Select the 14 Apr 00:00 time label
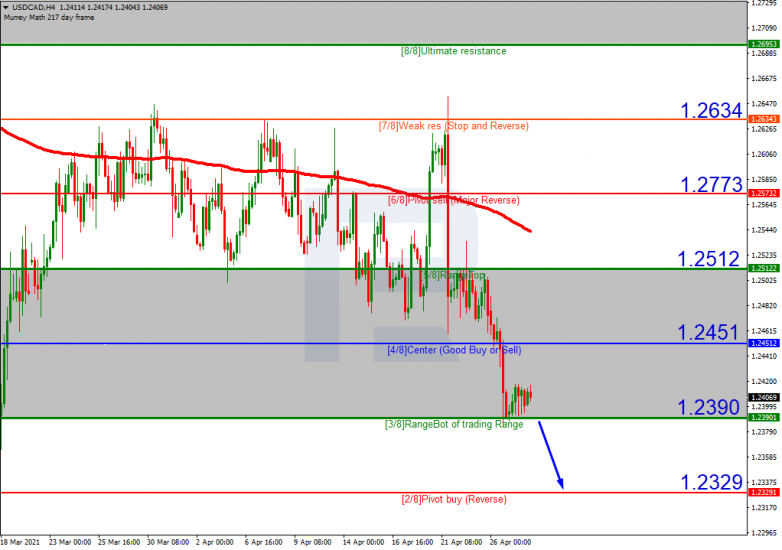782x550 pixels. [x=363, y=542]
